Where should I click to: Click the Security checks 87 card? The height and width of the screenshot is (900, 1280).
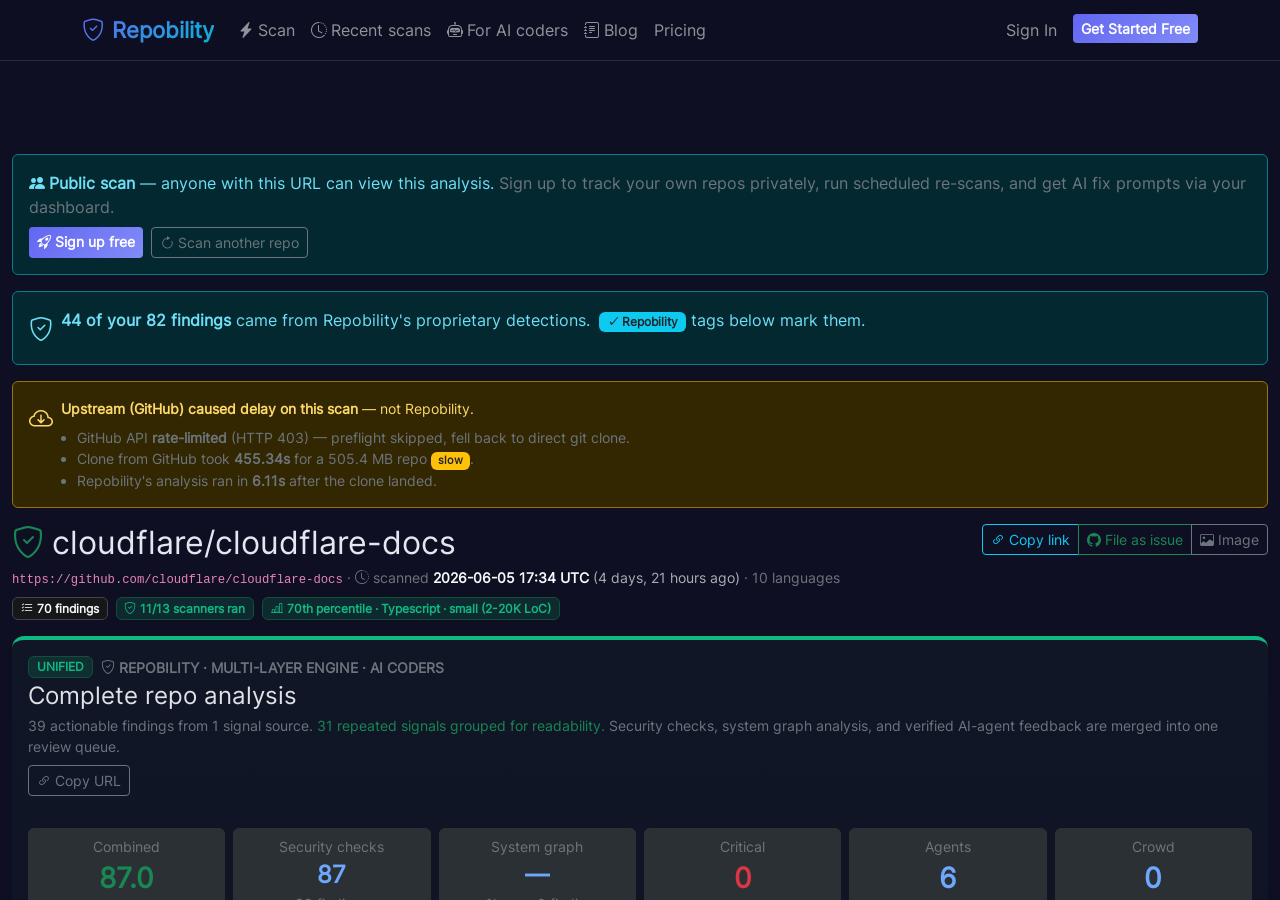click(332, 864)
